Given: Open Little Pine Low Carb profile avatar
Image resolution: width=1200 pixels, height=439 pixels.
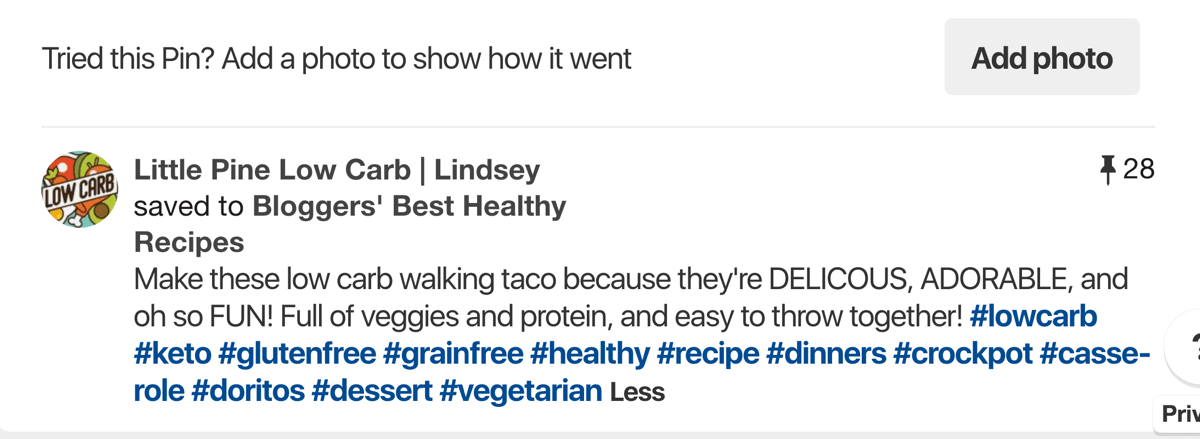Looking at the screenshot, I should tap(80, 190).
